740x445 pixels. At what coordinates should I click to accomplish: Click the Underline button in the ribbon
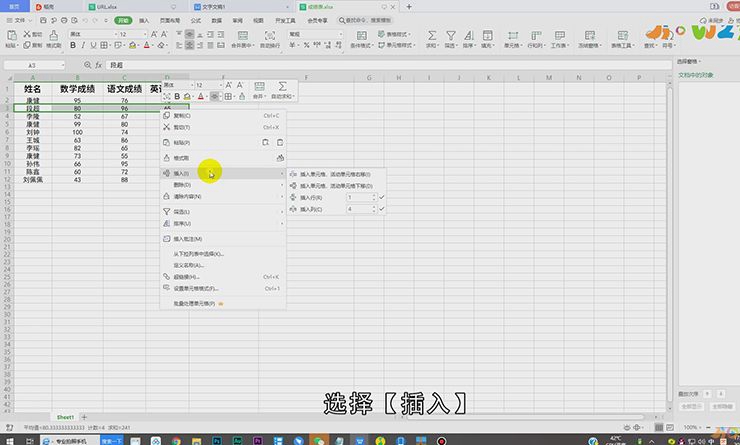pyautogui.click(x=93, y=45)
